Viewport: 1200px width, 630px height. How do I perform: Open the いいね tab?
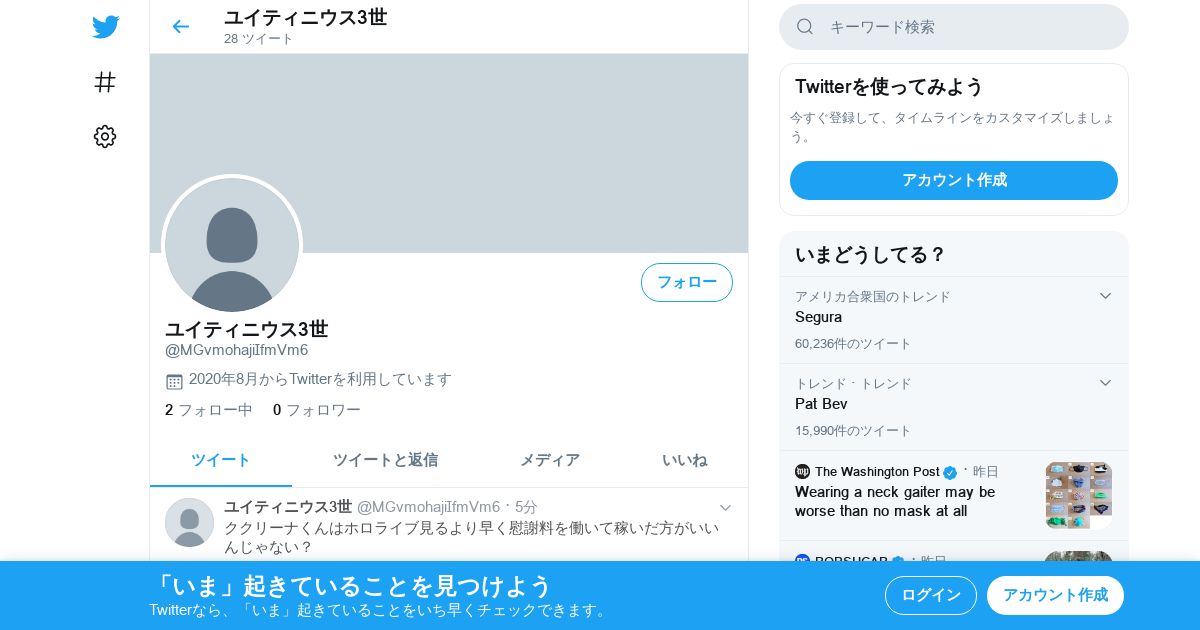point(684,460)
